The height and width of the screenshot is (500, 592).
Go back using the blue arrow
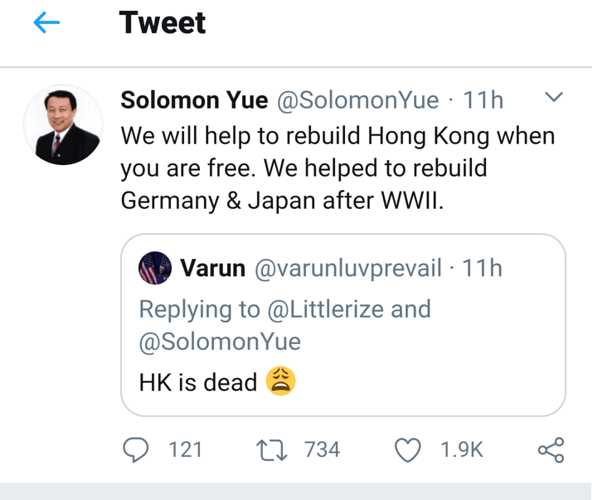(46, 23)
